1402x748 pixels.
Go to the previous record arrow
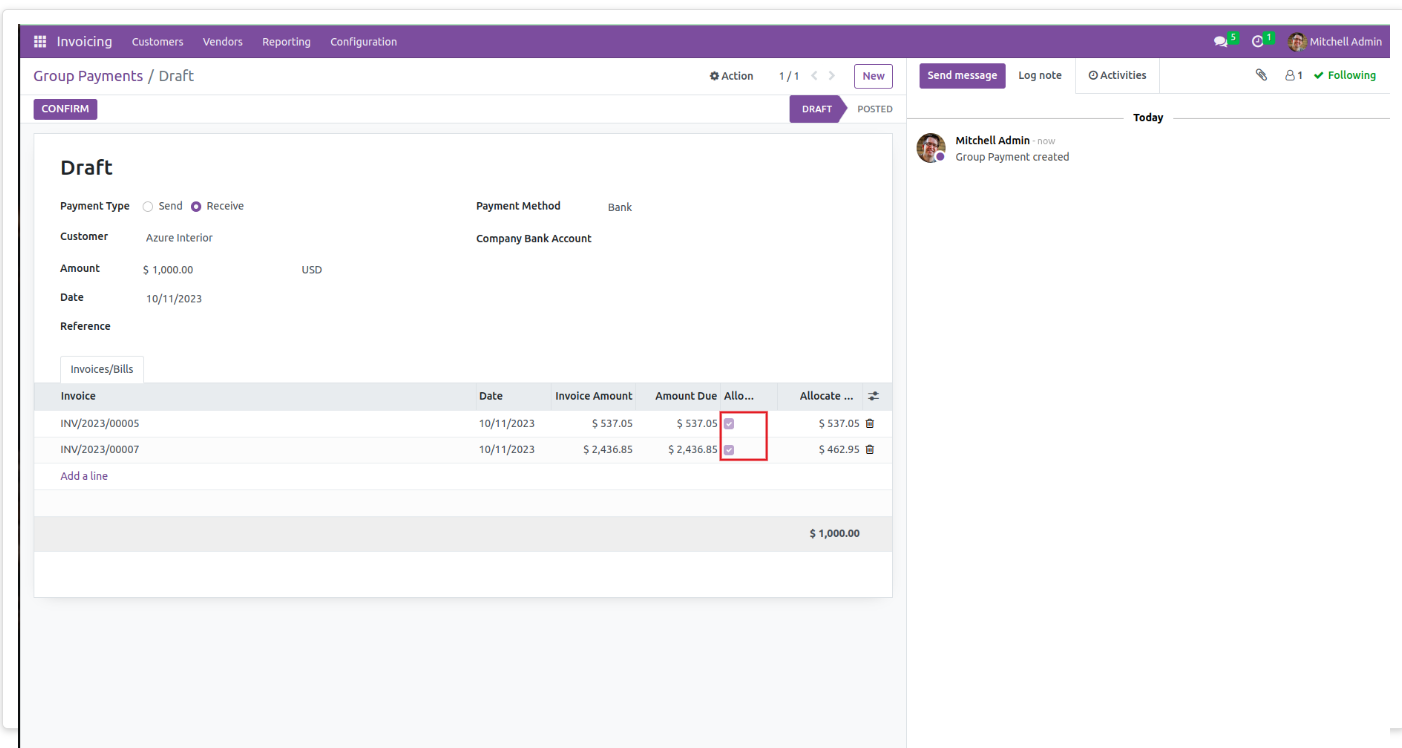pyautogui.click(x=814, y=76)
